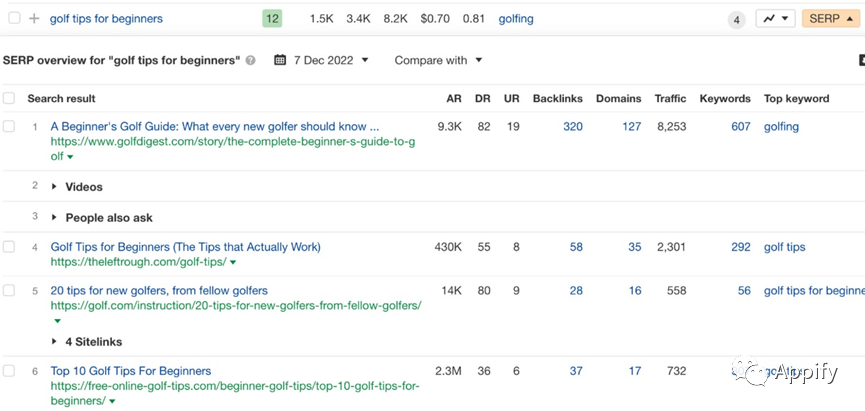Open 320 backlinks for golfdigest result

573,126
